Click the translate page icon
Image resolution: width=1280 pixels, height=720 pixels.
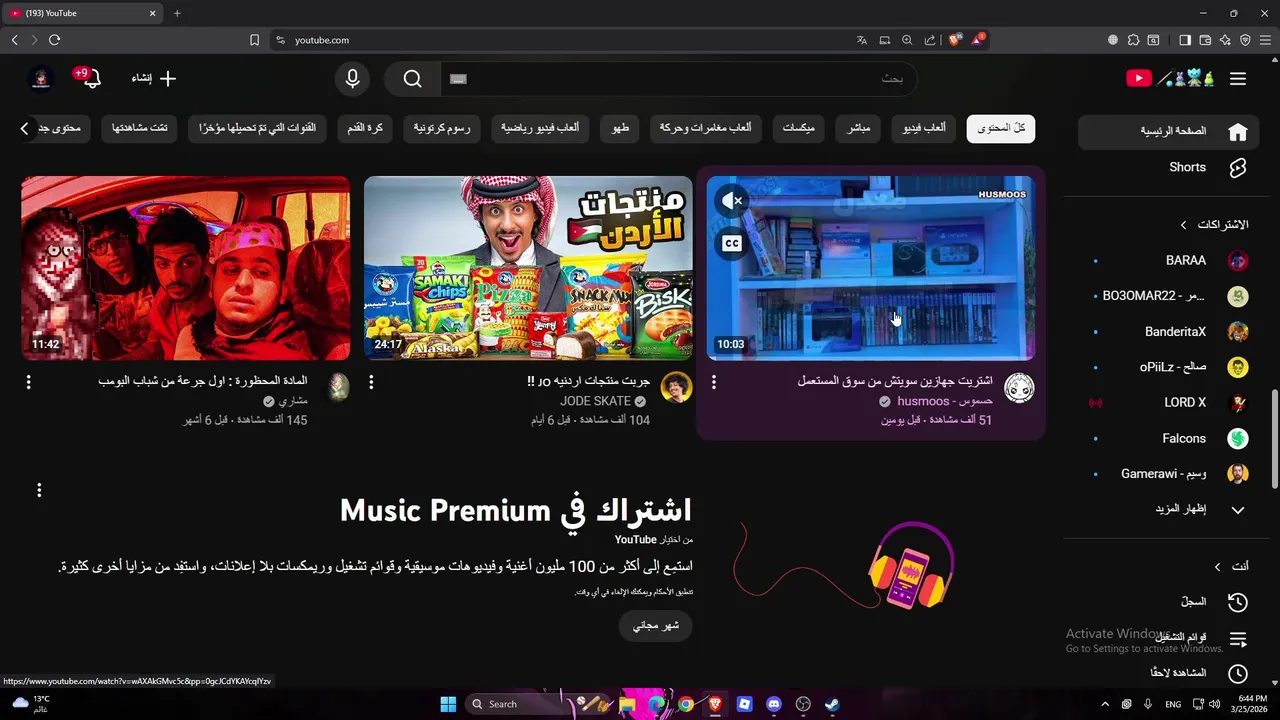tap(861, 40)
